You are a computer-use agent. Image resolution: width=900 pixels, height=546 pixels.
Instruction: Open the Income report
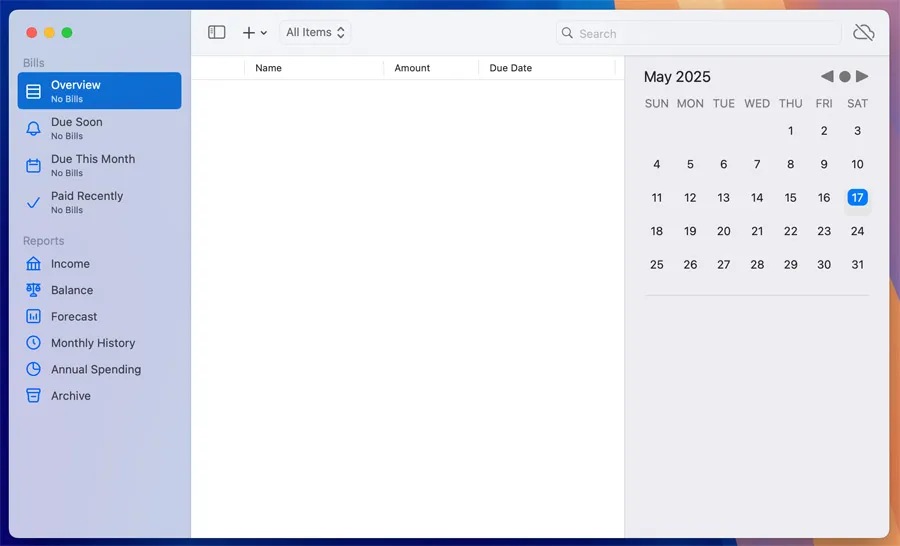point(70,264)
